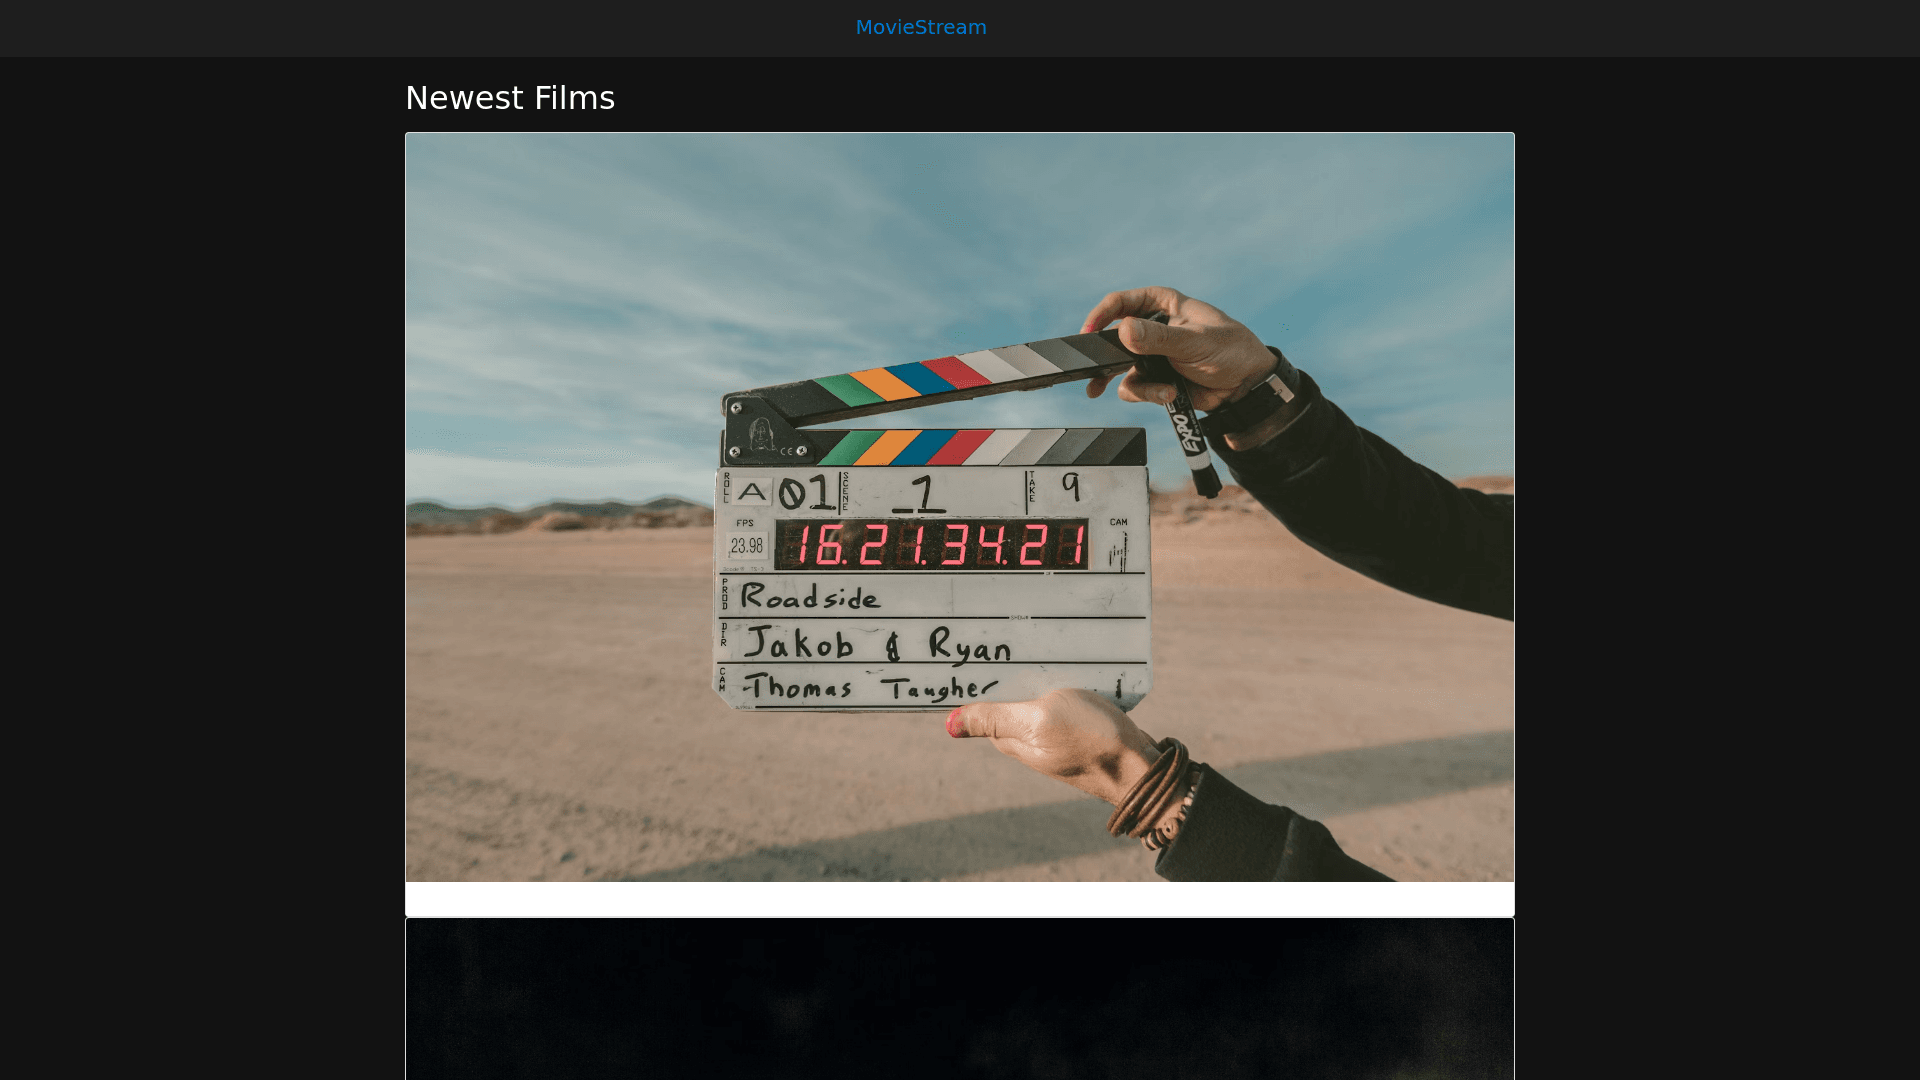Image resolution: width=1920 pixels, height=1080 pixels.
Task: Click the roll number 01 on slate
Action: pyautogui.click(x=807, y=493)
